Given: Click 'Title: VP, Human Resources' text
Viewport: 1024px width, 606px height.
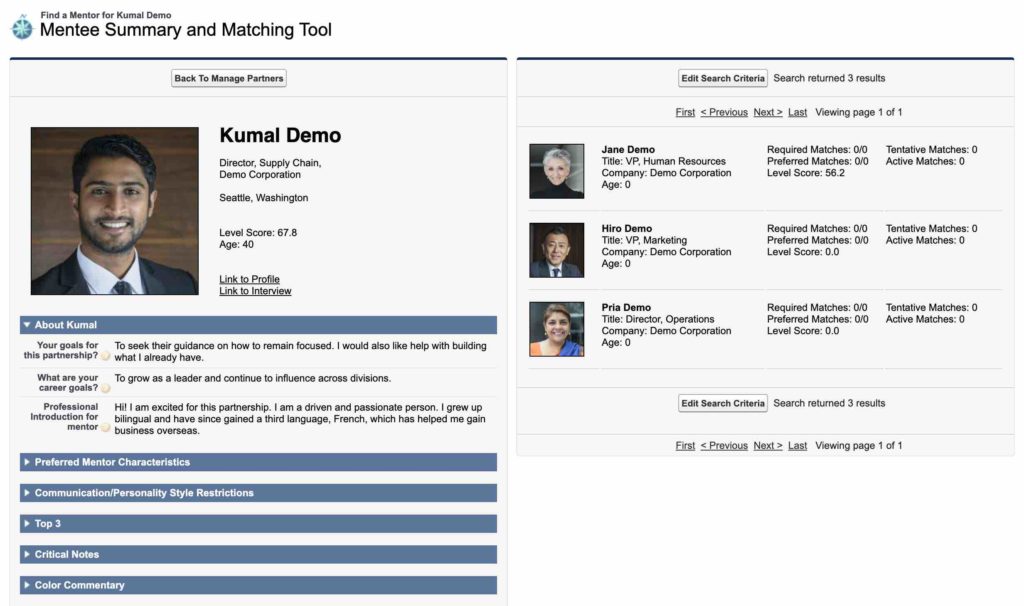Looking at the screenshot, I should click(x=664, y=161).
